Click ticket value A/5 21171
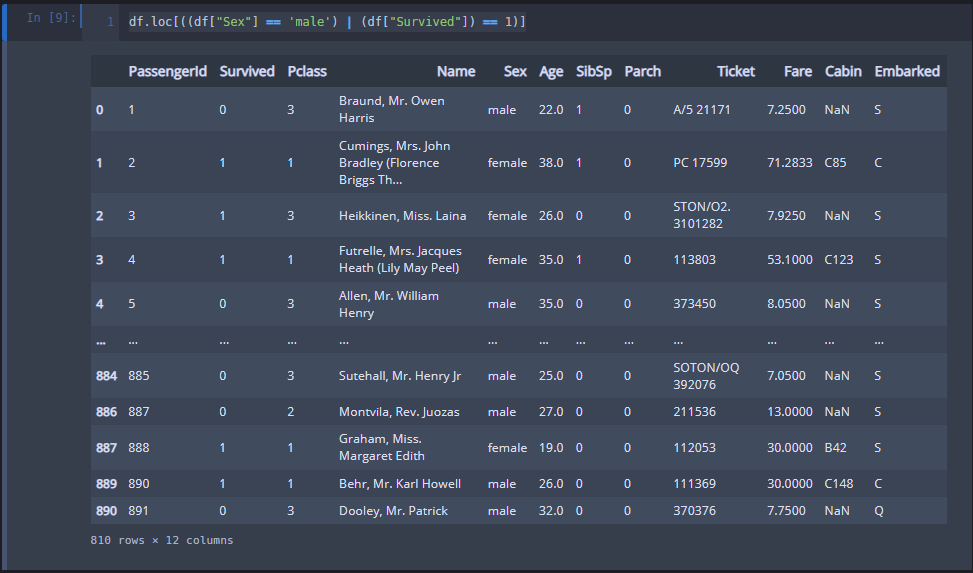This screenshot has width=973, height=573. point(701,110)
